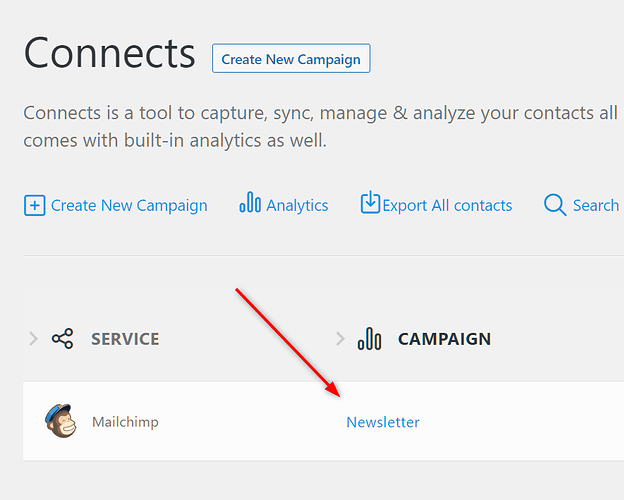Open the Search text link
The width and height of the screenshot is (624, 500).
[595, 205]
